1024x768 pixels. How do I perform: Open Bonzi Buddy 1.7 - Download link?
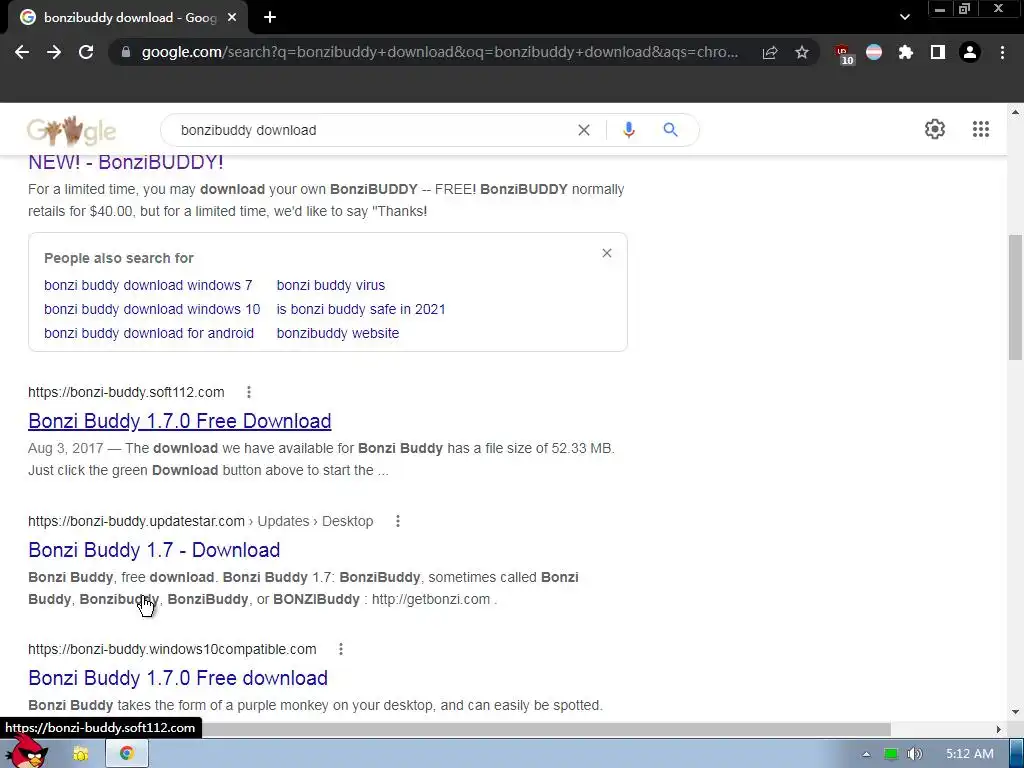point(154,550)
